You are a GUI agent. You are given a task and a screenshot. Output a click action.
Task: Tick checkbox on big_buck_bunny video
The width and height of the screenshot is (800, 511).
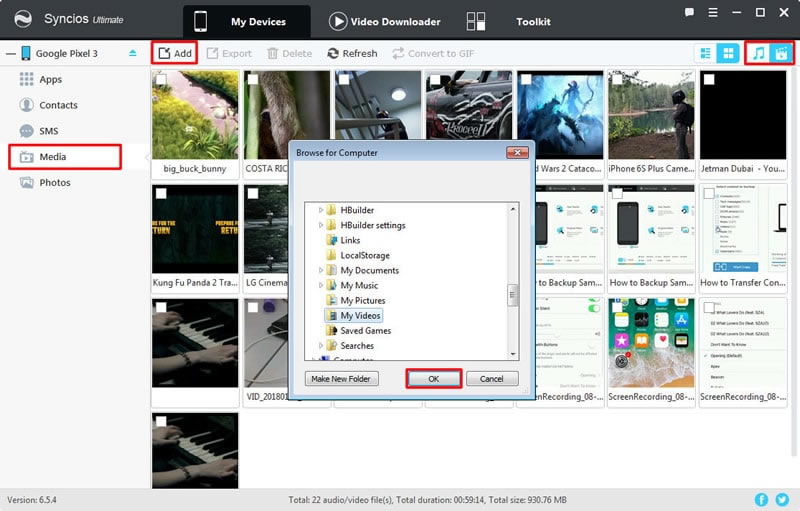161,79
